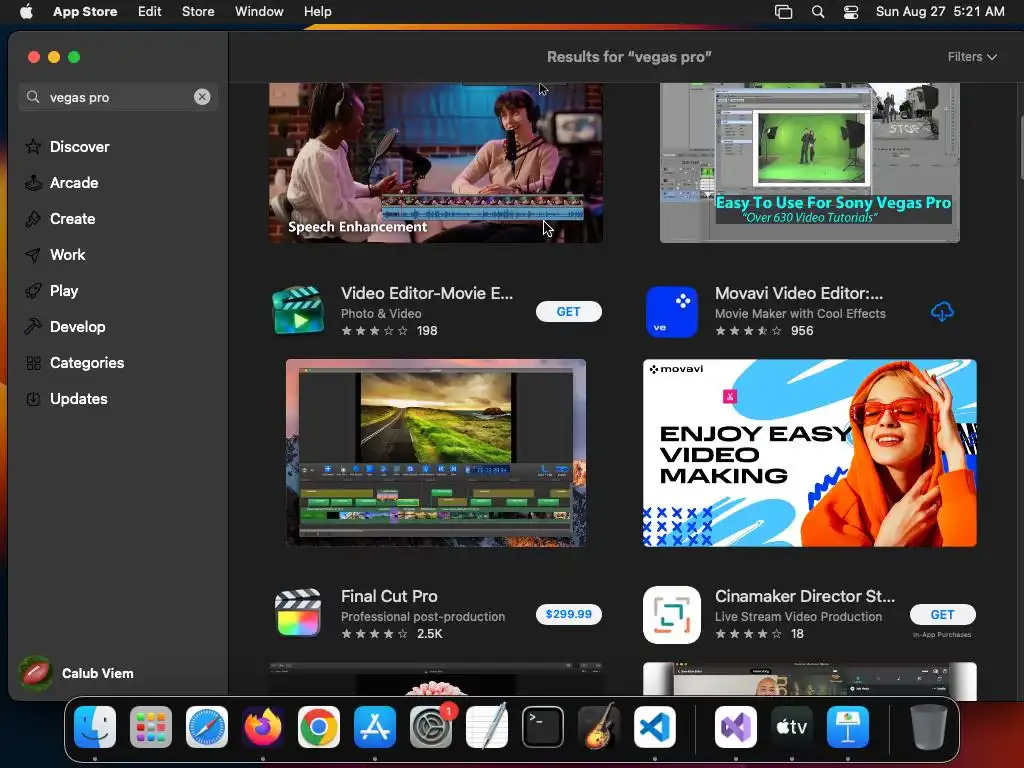The image size is (1024, 768).
Task: Launch Safari from the Dock
Action: pos(207,727)
